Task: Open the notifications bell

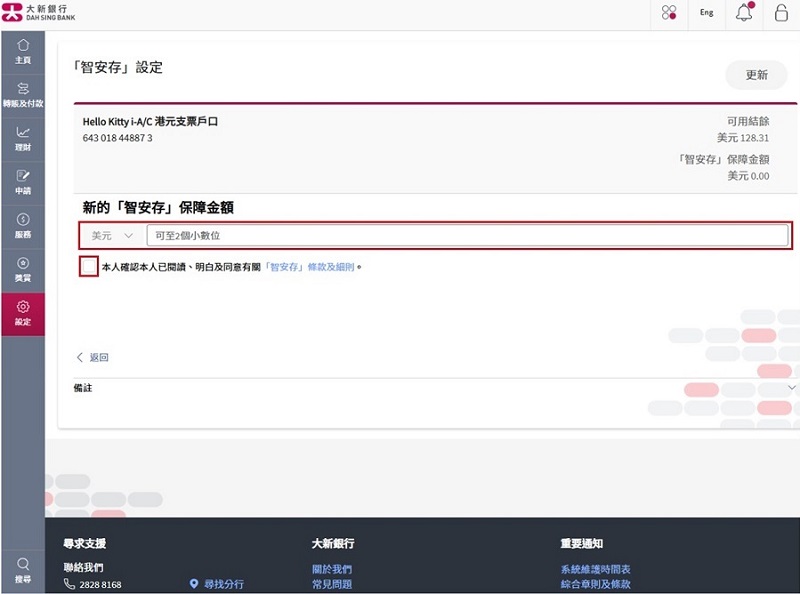Action: pyautogui.click(x=744, y=14)
